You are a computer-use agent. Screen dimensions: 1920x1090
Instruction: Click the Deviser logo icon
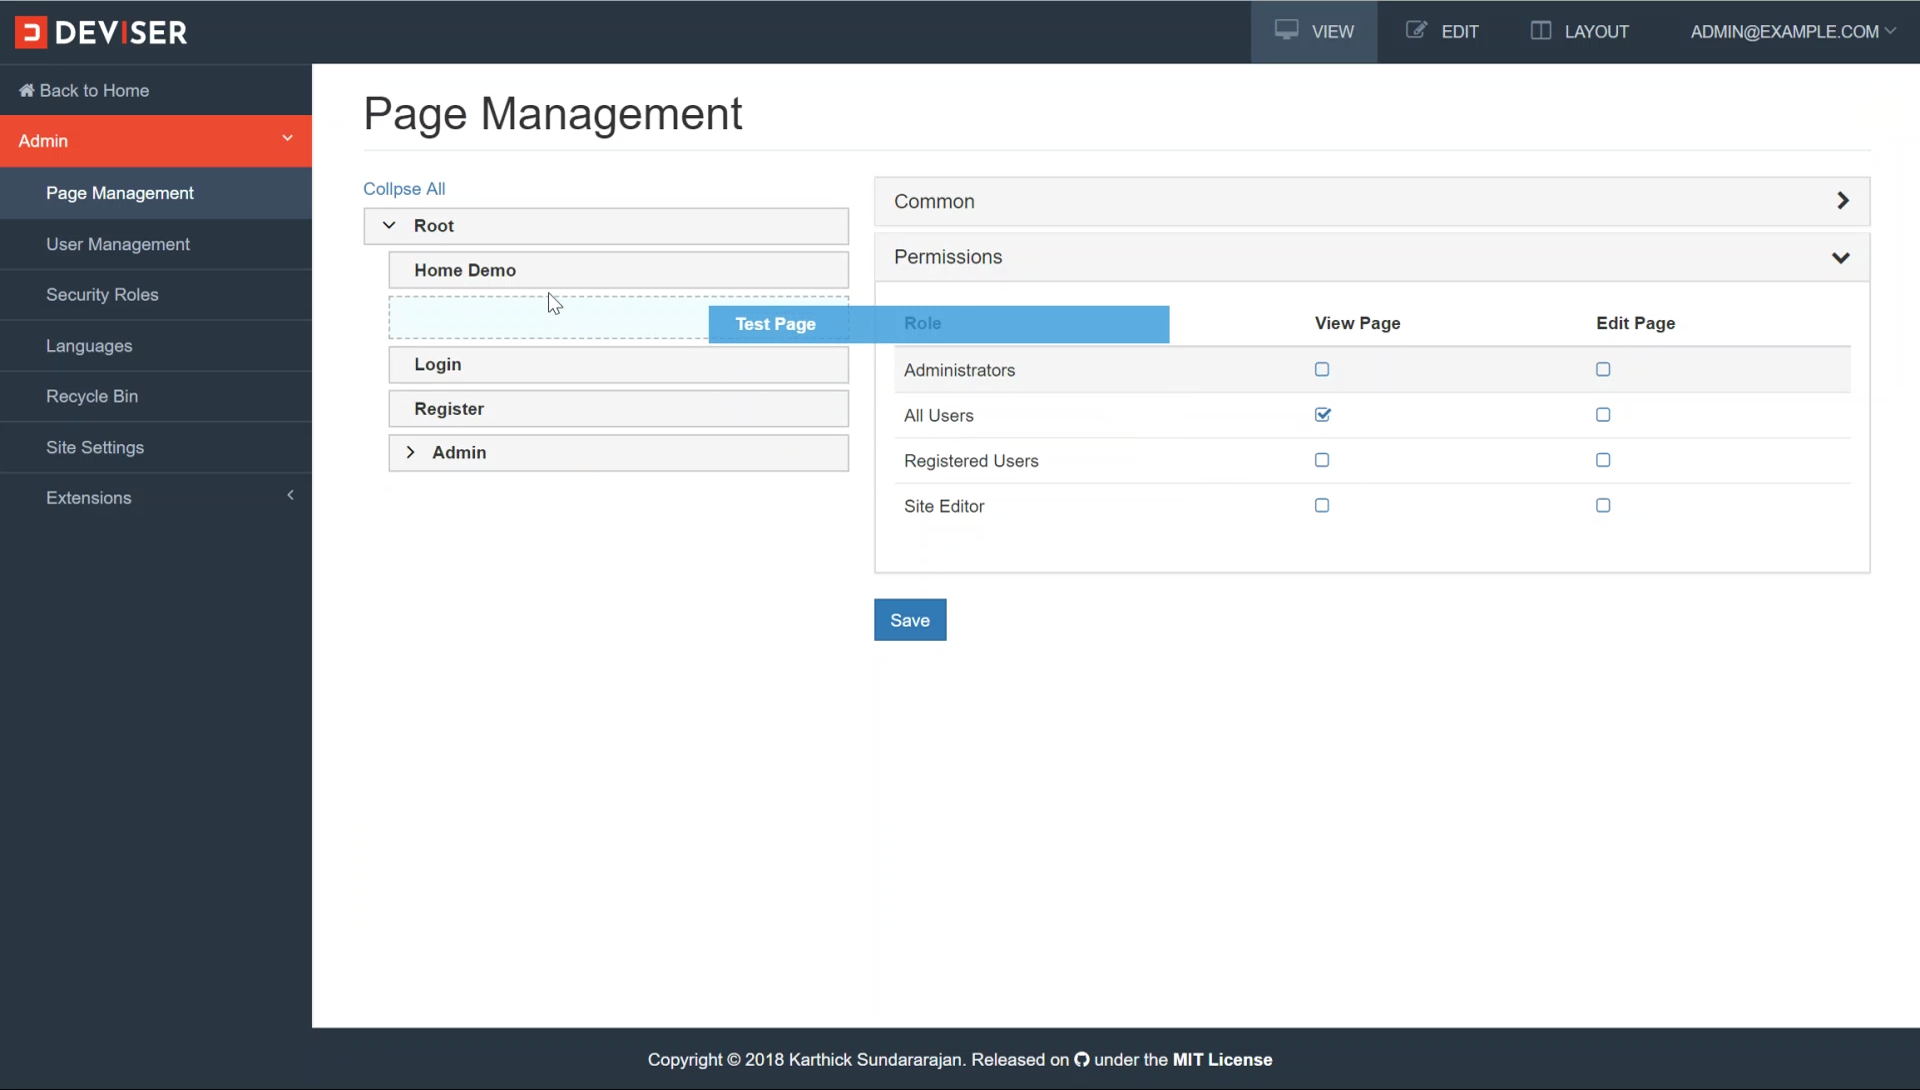(31, 32)
